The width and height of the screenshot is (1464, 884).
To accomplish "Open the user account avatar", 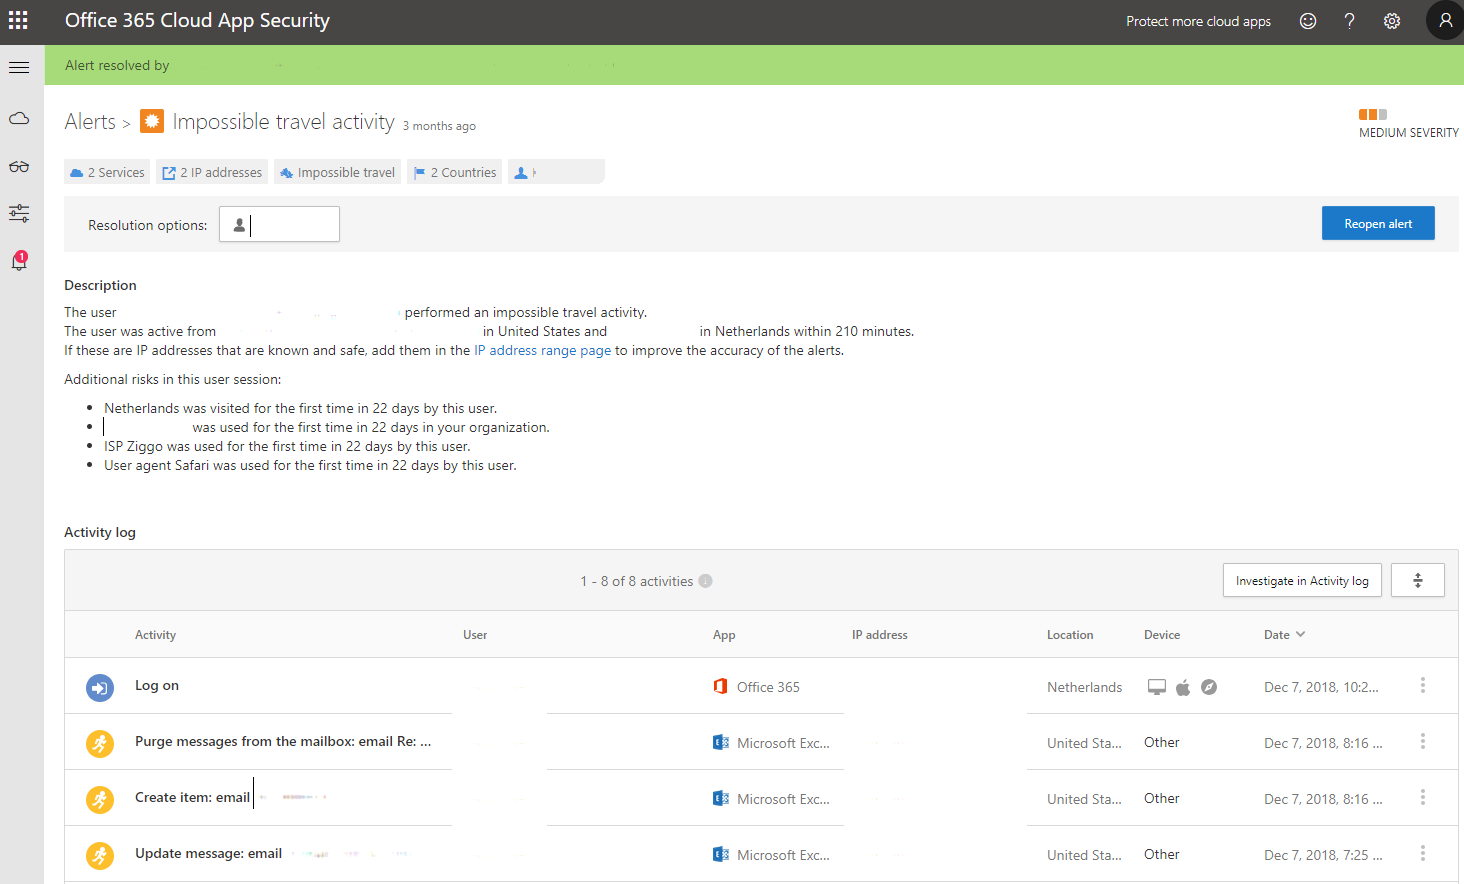I will 1445,20.
